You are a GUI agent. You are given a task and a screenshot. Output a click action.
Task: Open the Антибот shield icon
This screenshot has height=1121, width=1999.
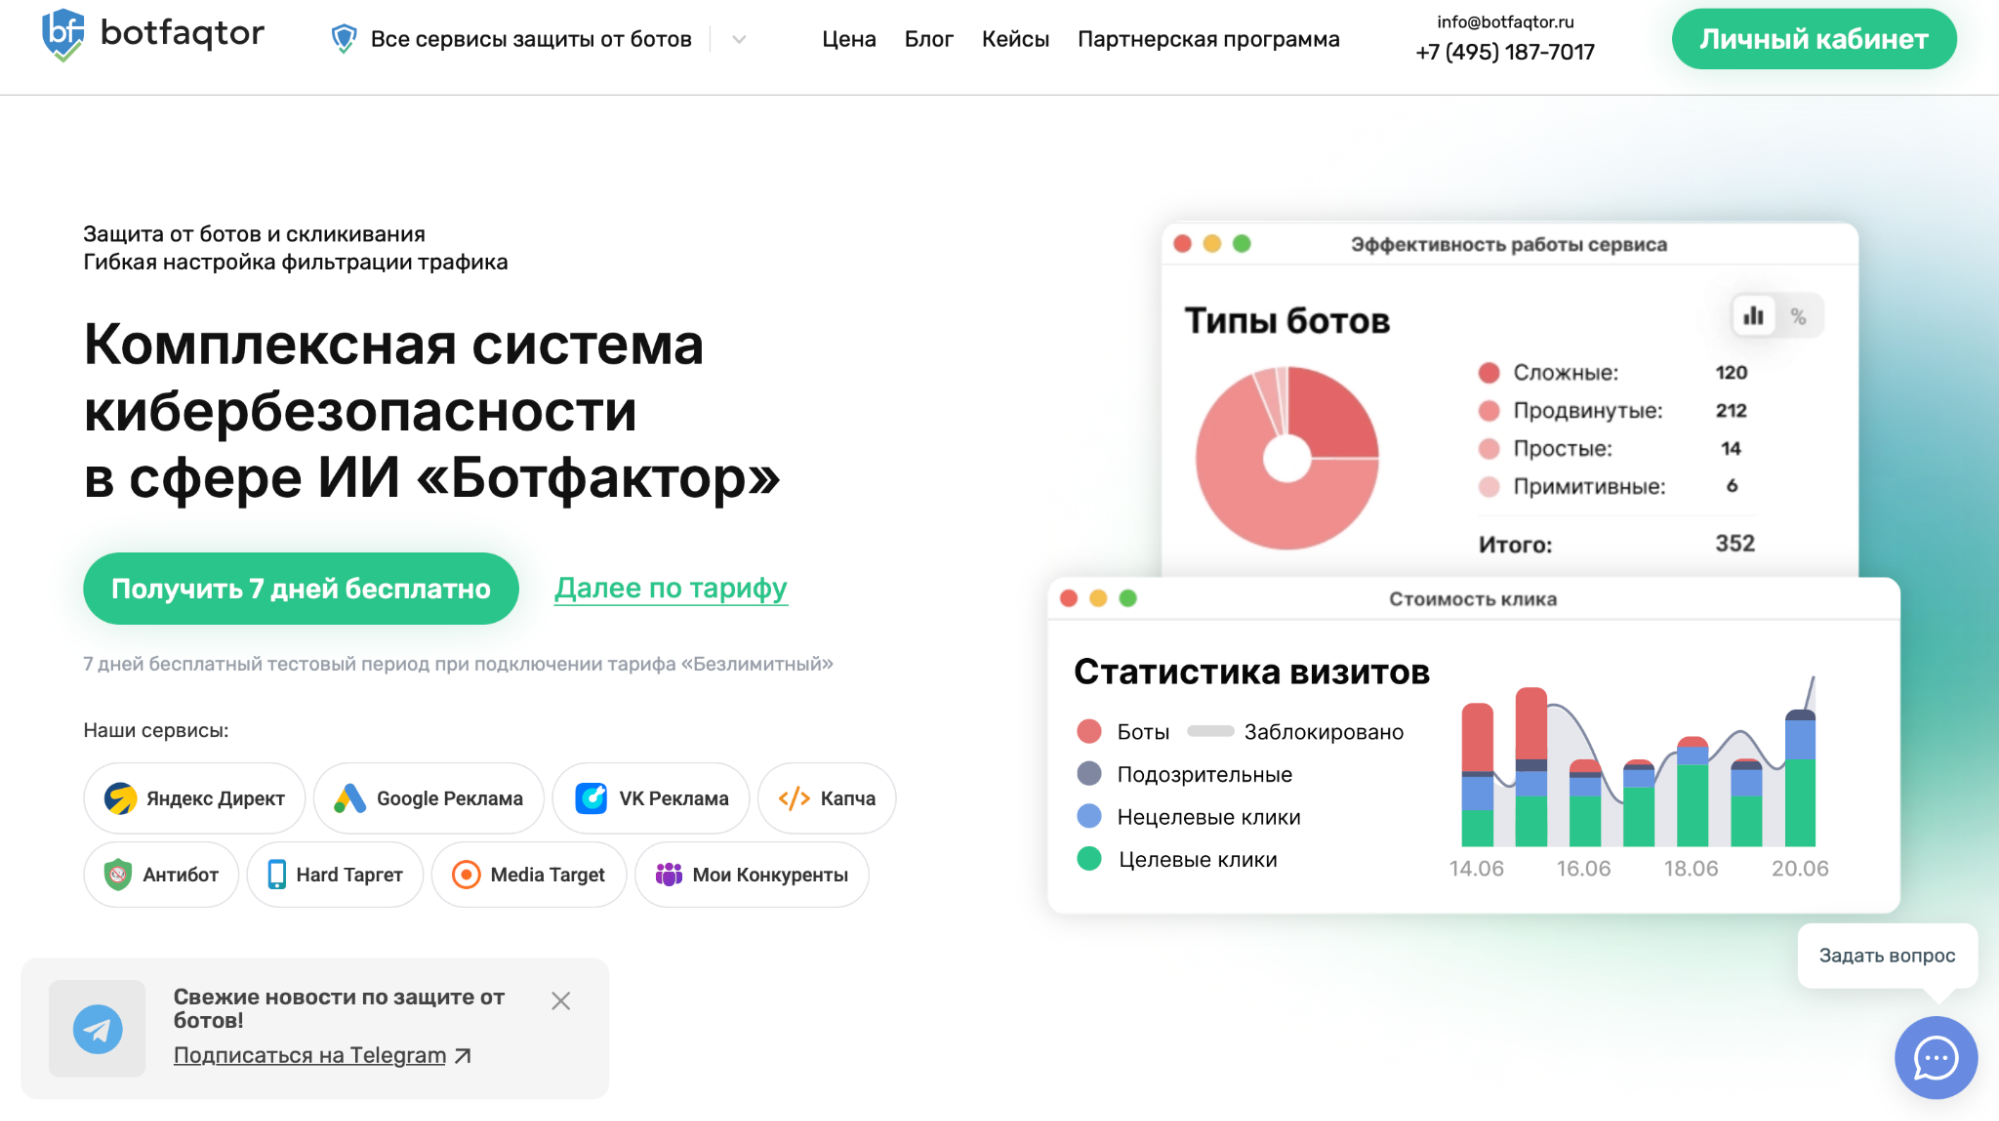(120, 874)
